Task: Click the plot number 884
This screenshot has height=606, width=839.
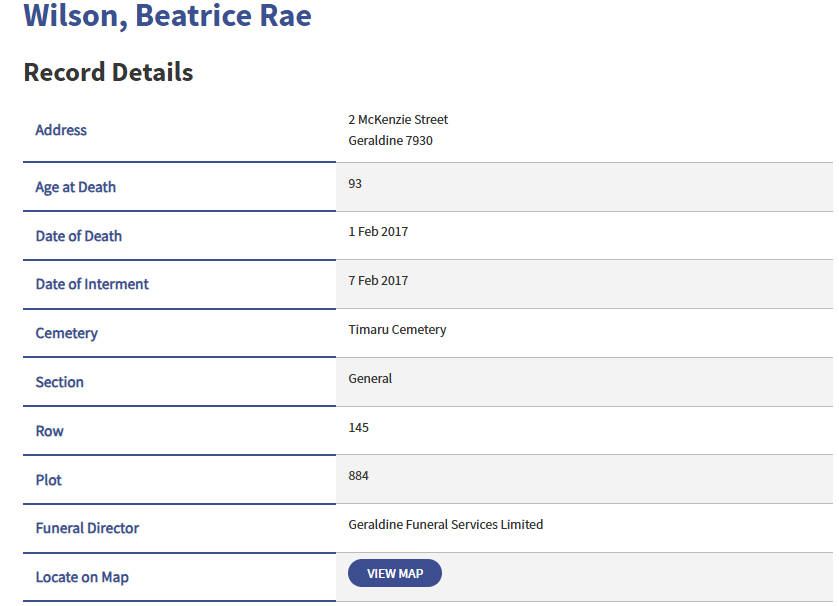Action: tap(358, 476)
